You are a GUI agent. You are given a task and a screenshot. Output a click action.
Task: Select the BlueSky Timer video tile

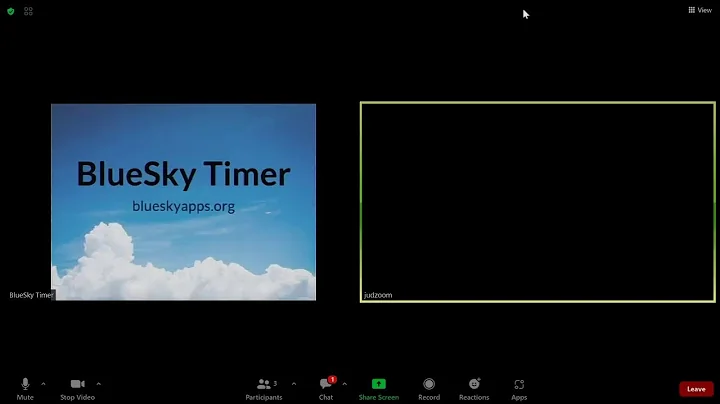[184, 202]
